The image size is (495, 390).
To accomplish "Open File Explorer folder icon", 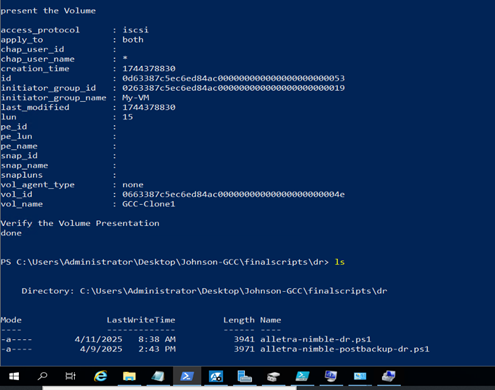I will point(129,377).
